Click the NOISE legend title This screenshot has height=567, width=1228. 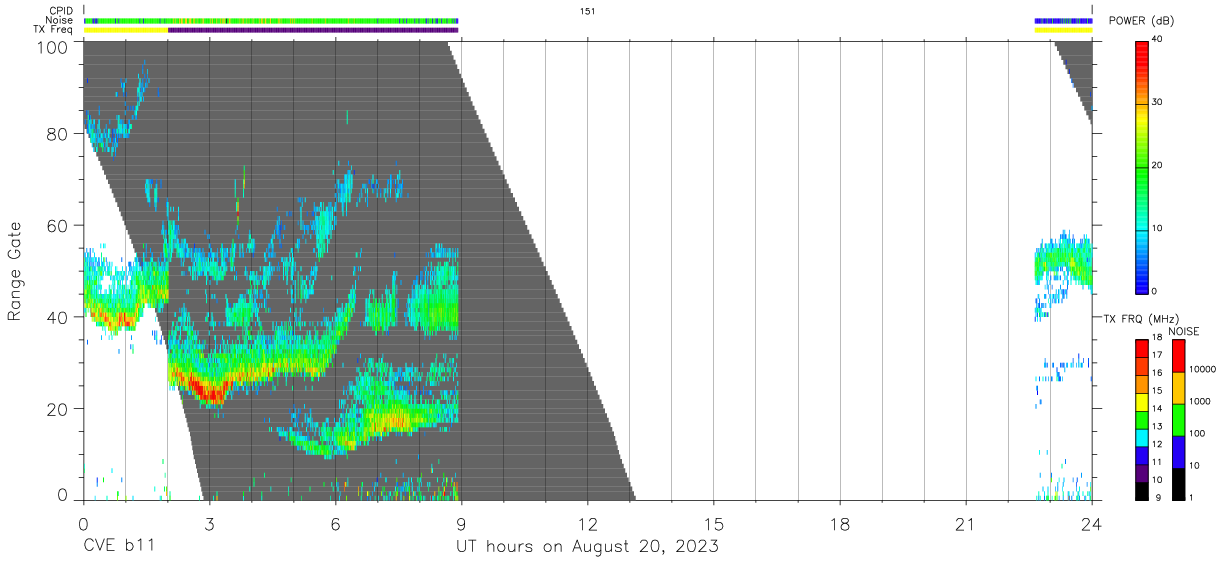(x=1183, y=331)
